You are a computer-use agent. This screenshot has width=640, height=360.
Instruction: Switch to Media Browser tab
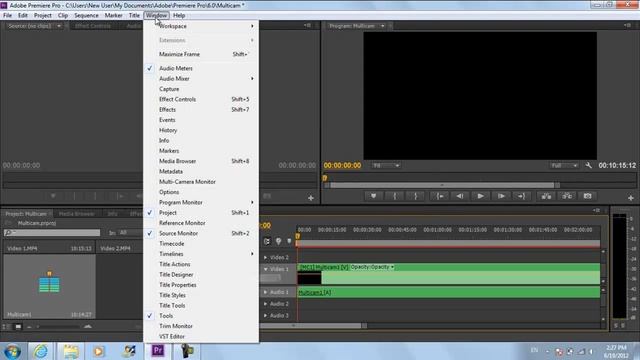point(76,214)
